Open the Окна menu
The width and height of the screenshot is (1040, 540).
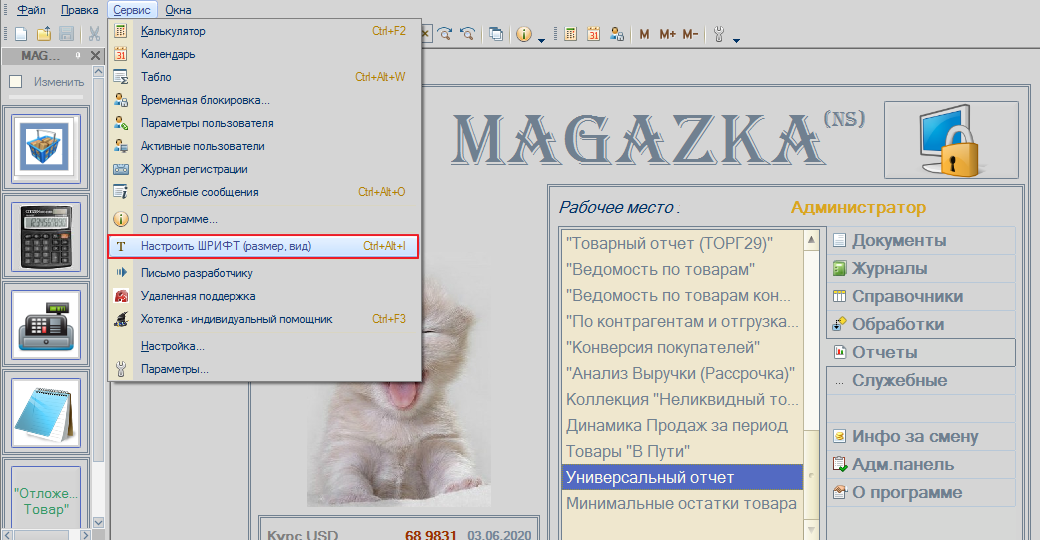click(x=178, y=10)
